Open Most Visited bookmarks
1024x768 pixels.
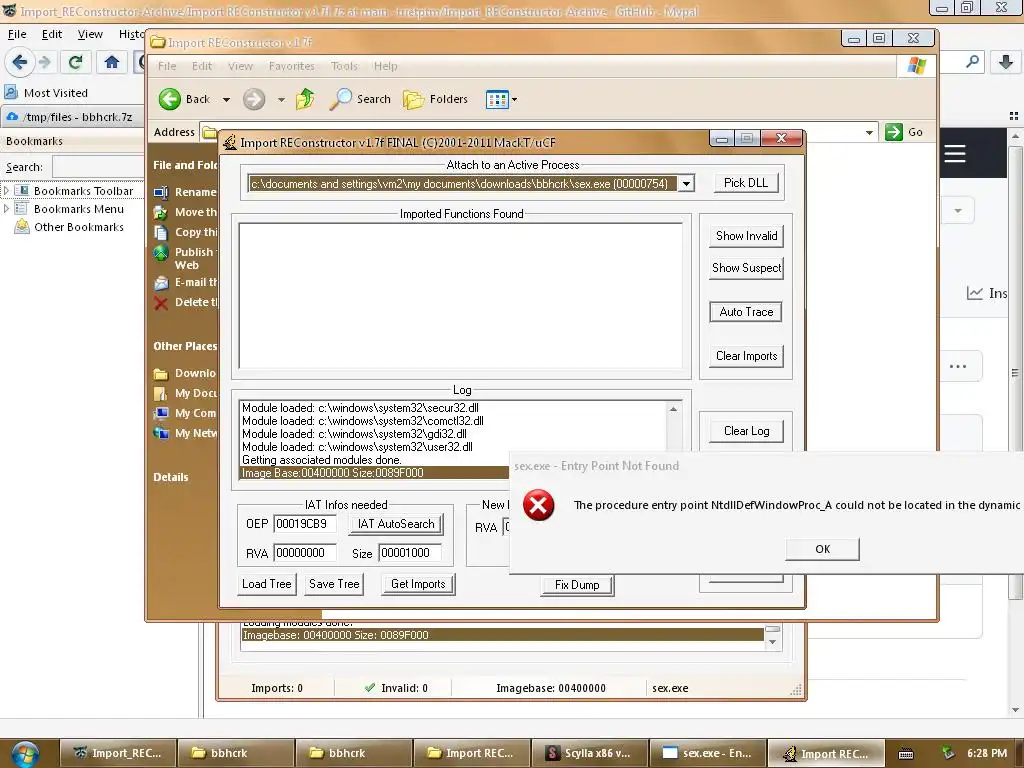tap(47, 93)
